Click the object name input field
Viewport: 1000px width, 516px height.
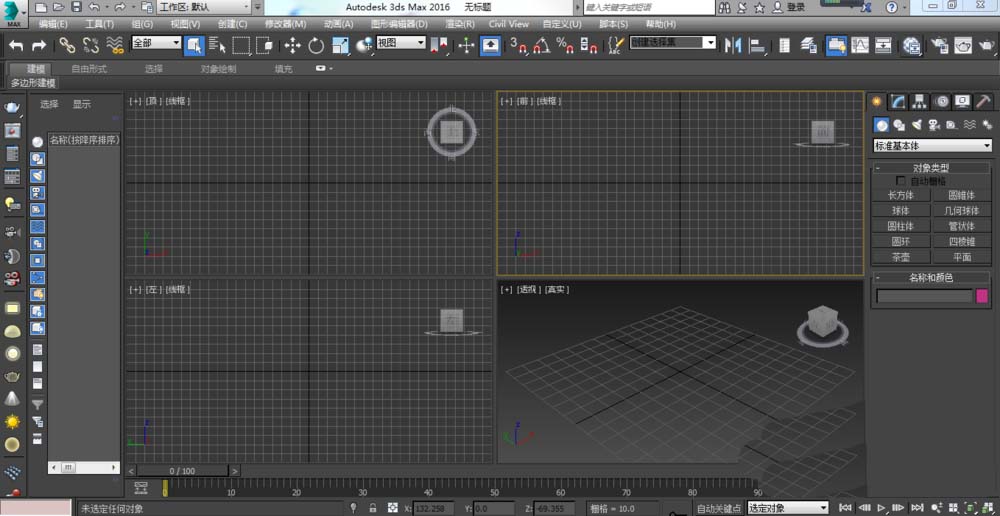[x=924, y=296]
